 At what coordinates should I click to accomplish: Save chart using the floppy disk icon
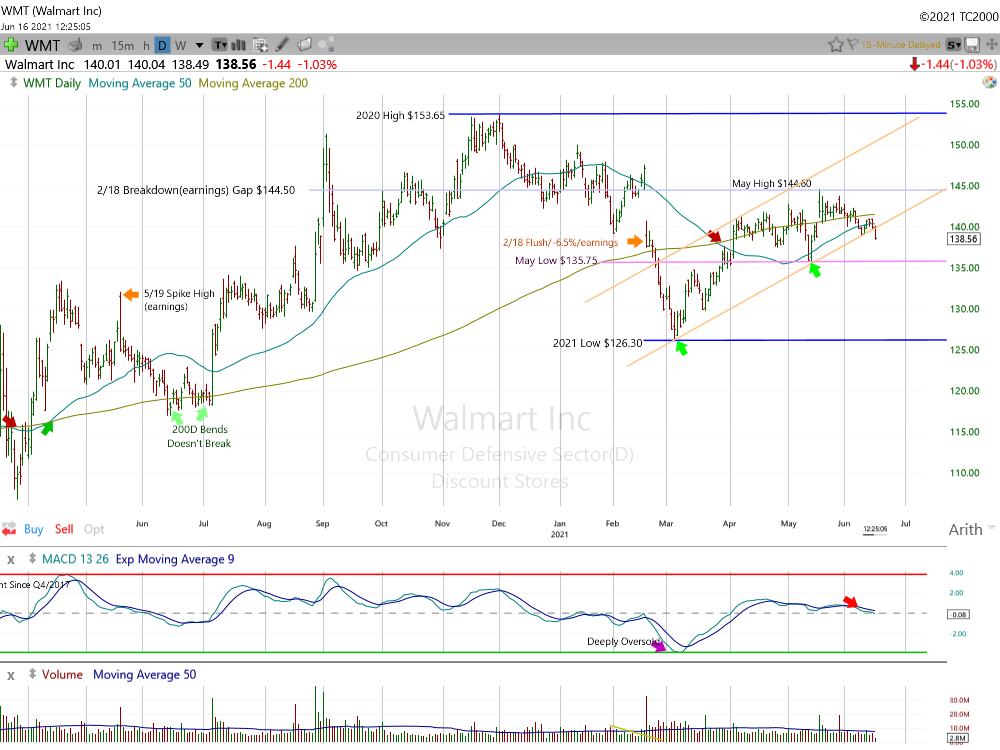[972, 45]
